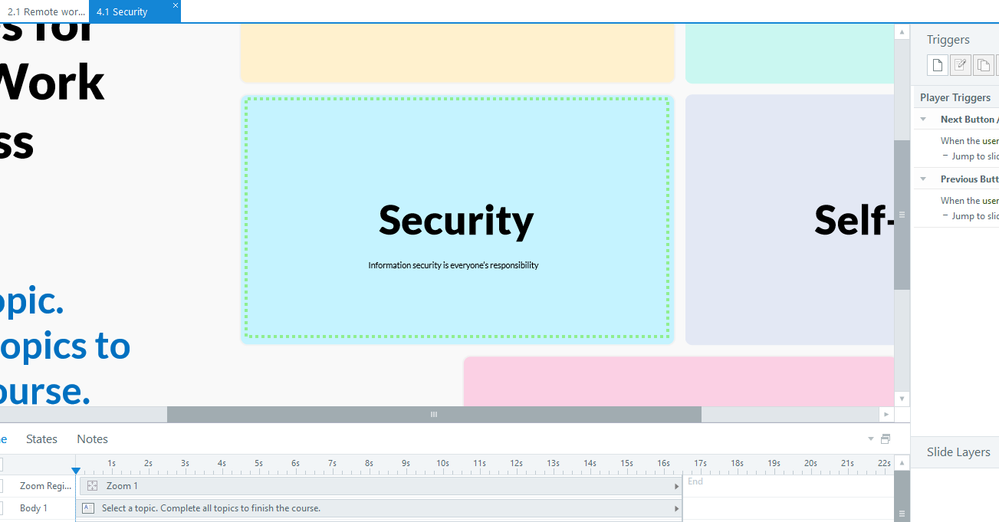999x522 pixels.
Task: Select the yellow rectangle on the slide
Action: (457, 54)
